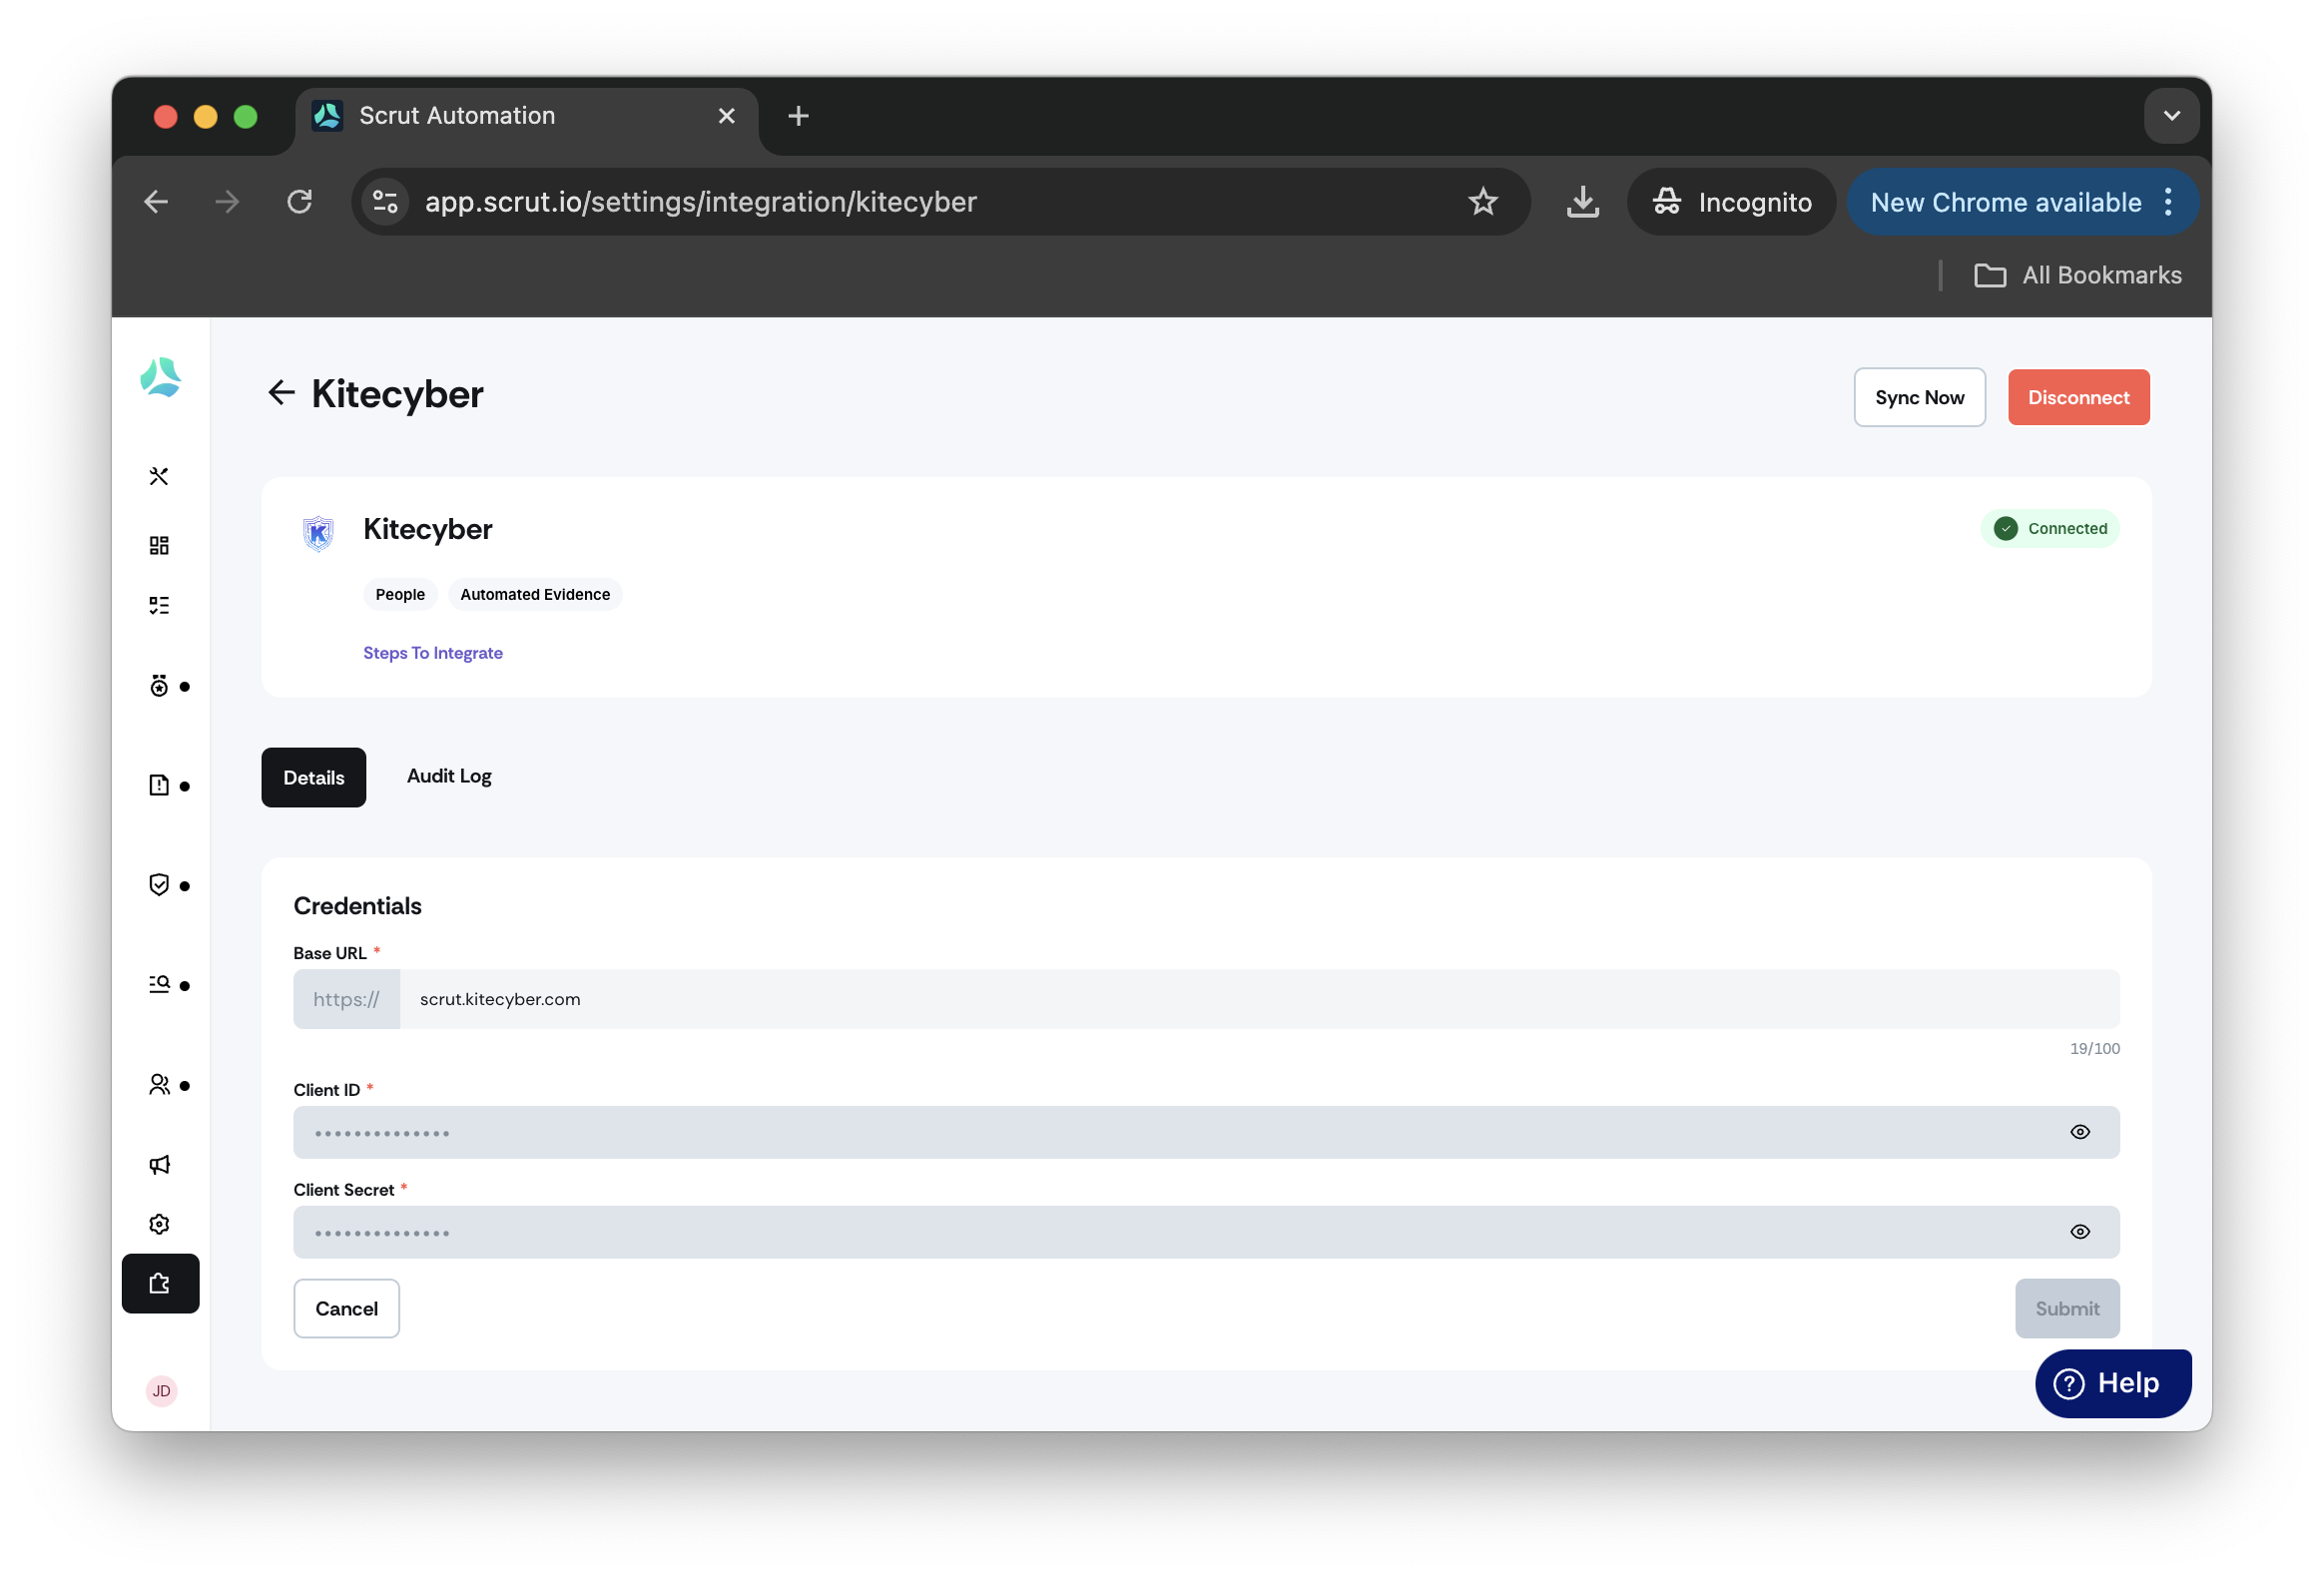The image size is (2324, 1579).
Task: Open the crossed tools icon in sidebar
Action: coord(159,476)
